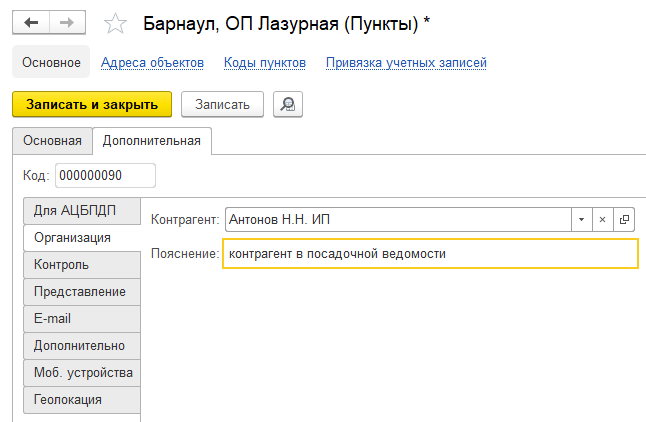The width and height of the screenshot is (646, 422).
Task: Open the Адреса объектов link
Action: point(152,63)
